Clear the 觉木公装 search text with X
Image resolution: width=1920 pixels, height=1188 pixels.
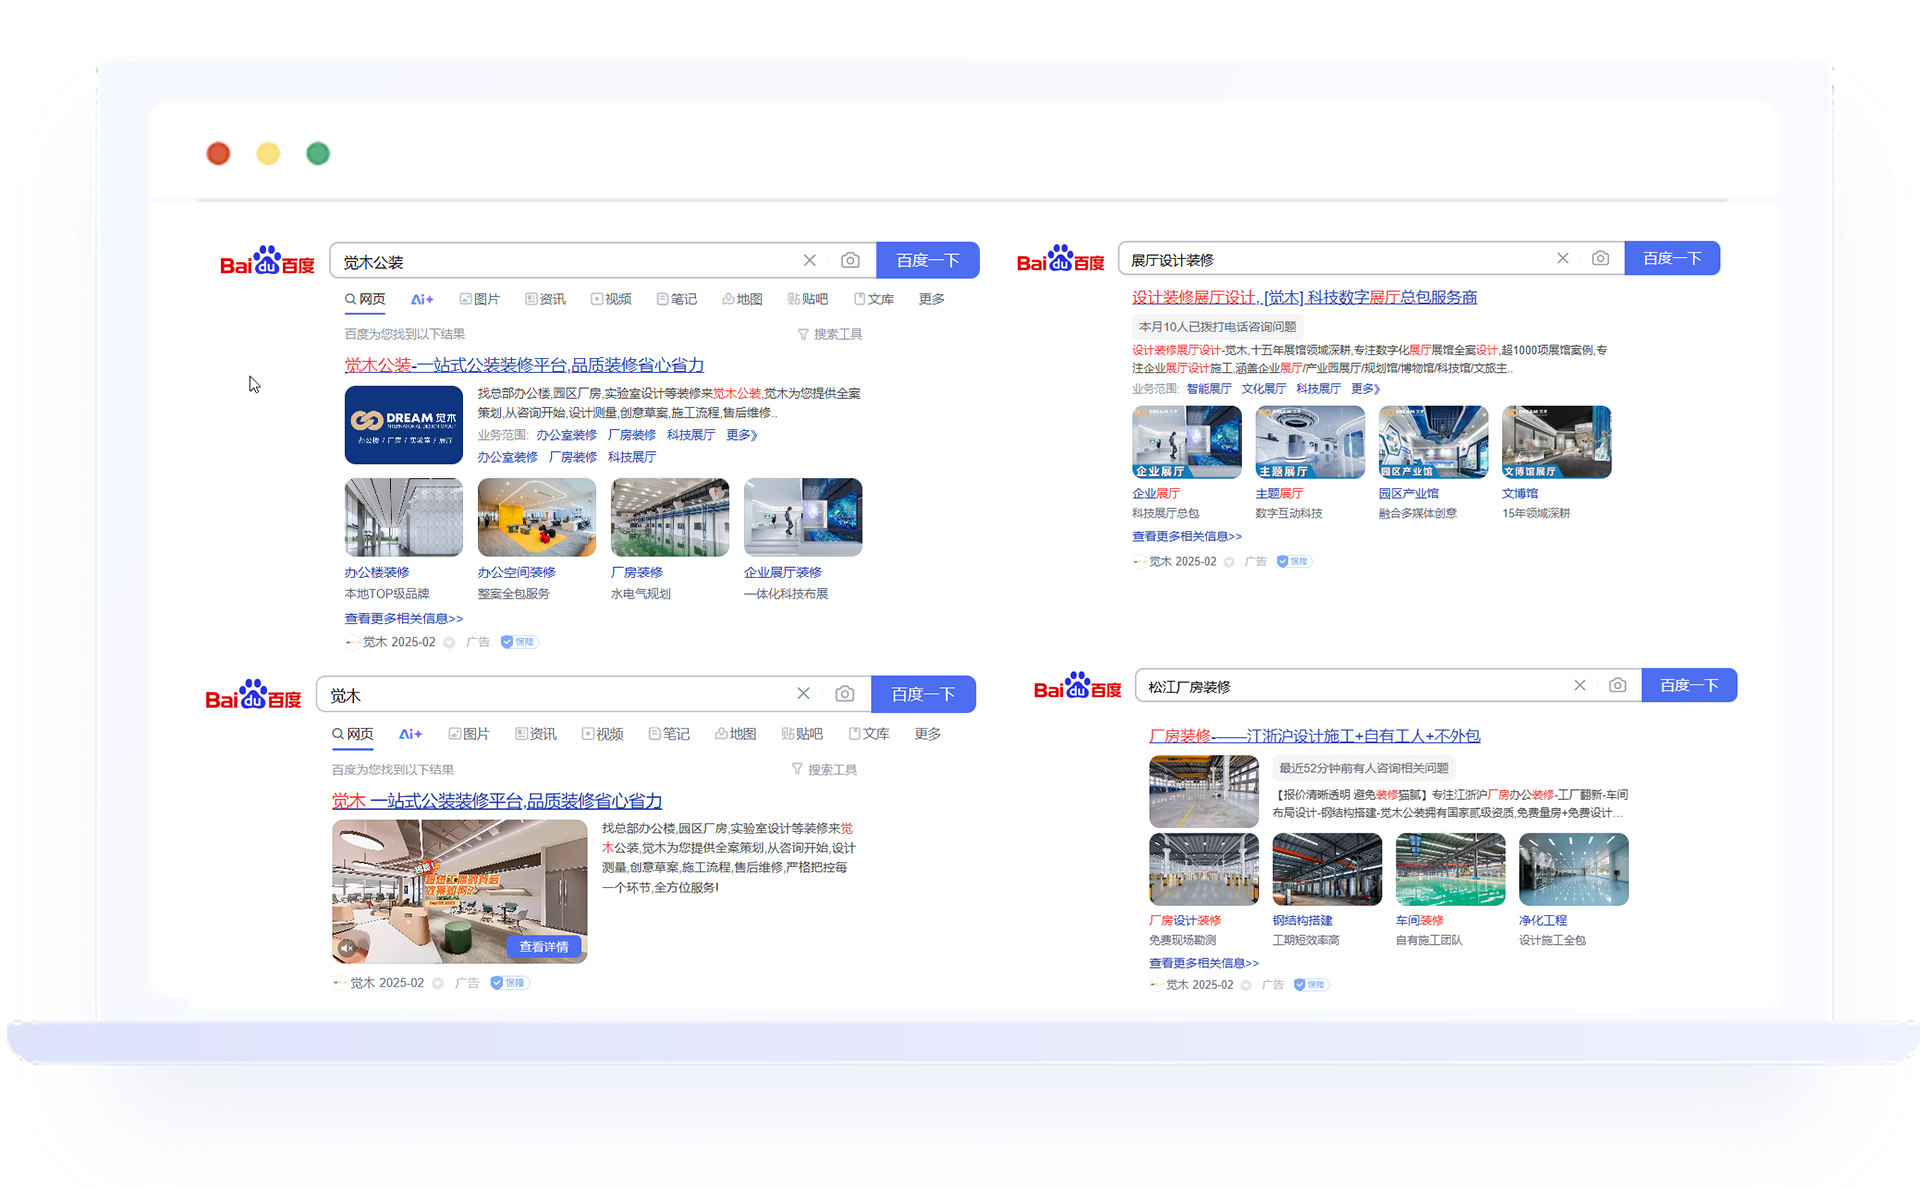[809, 261]
